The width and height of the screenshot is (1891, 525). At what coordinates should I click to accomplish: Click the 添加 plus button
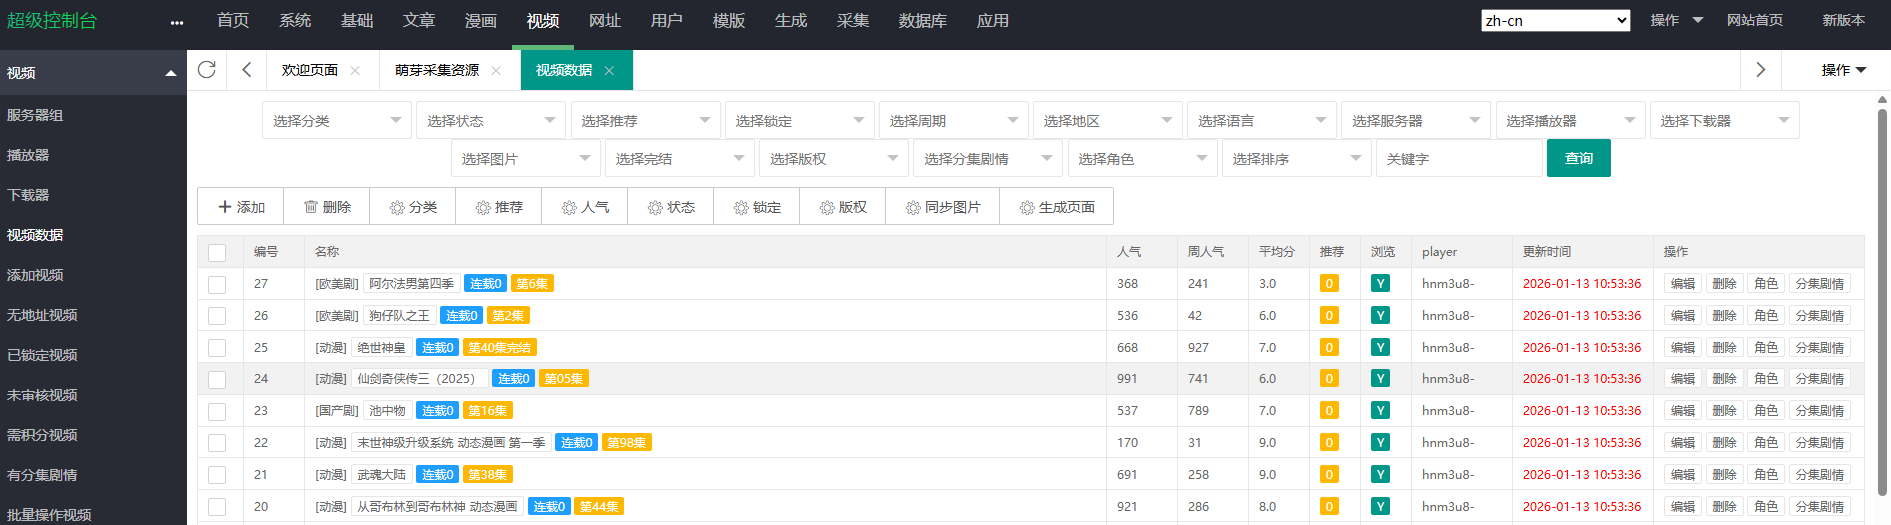(x=241, y=207)
